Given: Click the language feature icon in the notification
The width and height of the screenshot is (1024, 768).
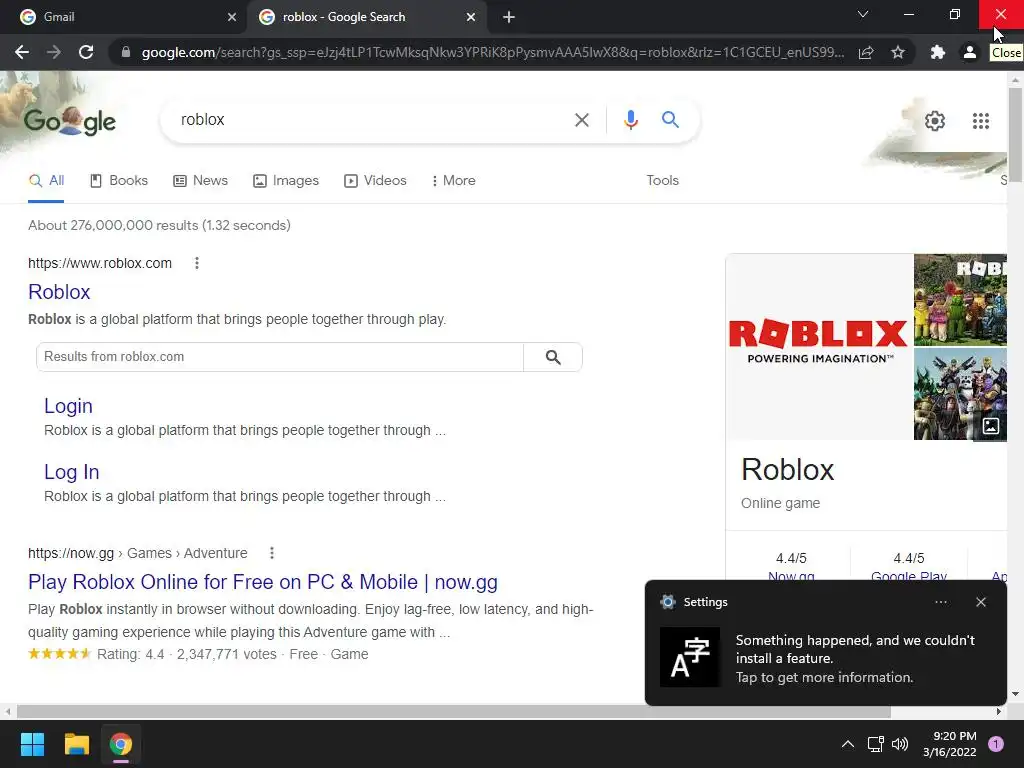Looking at the screenshot, I should pyautogui.click(x=690, y=657).
